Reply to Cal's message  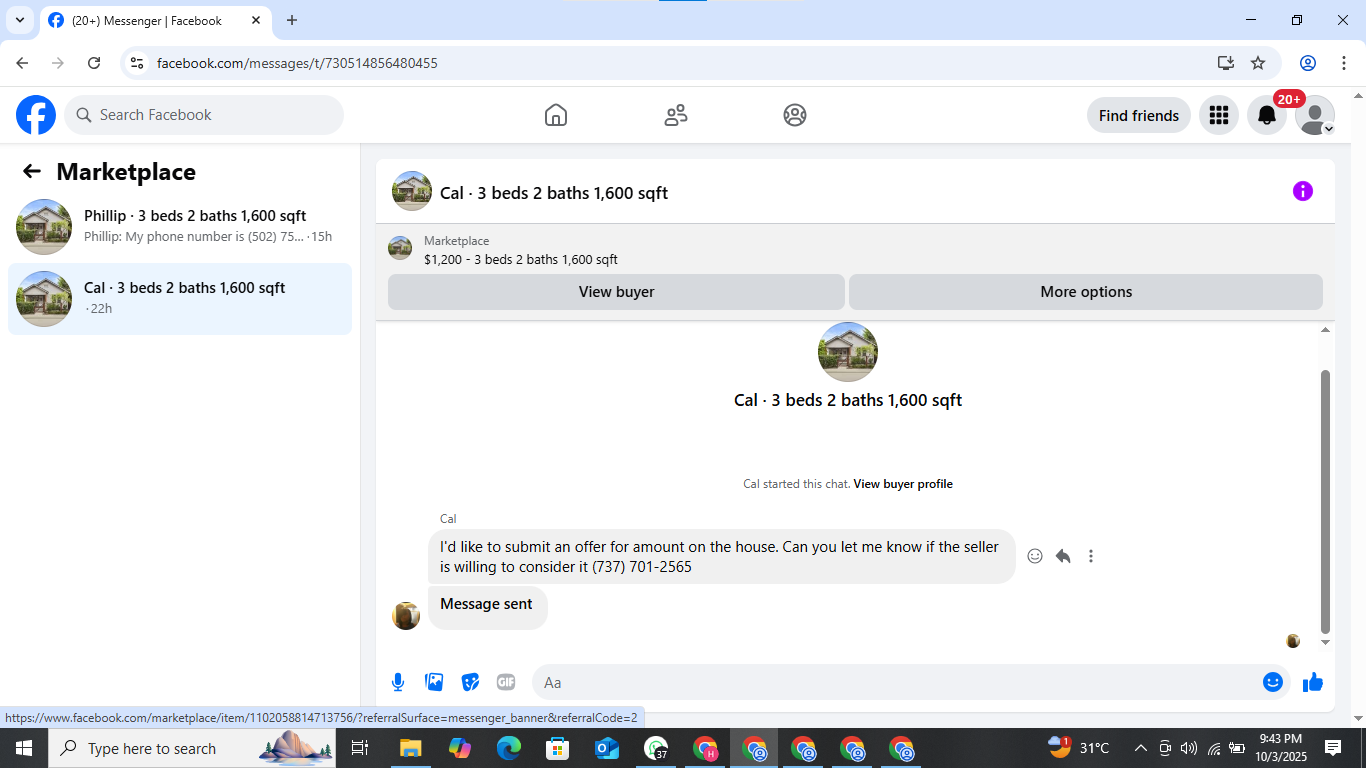[1063, 556]
